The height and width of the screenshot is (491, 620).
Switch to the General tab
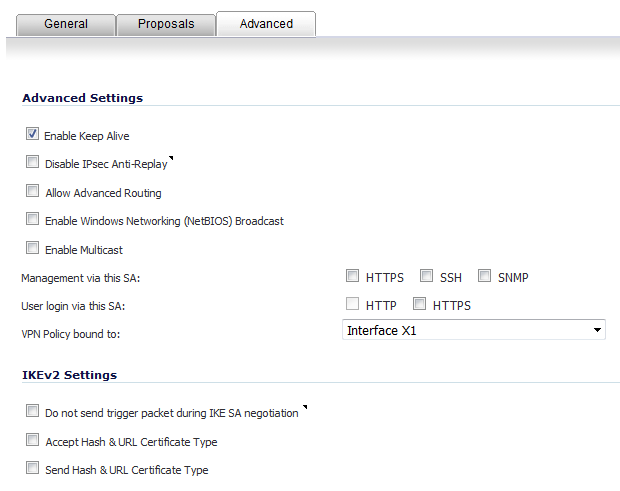(x=66, y=25)
